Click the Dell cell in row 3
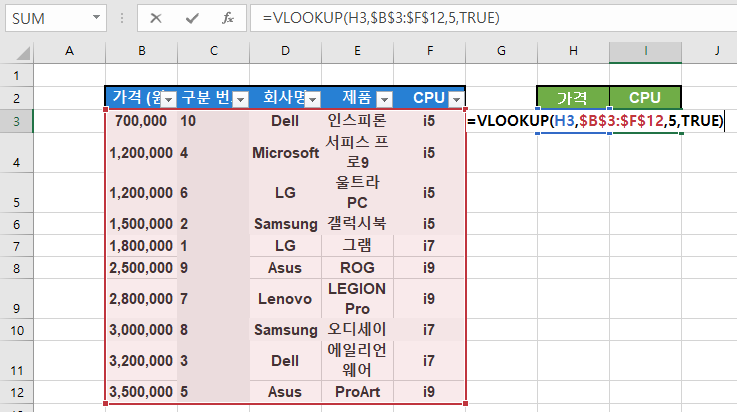 pyautogui.click(x=285, y=121)
